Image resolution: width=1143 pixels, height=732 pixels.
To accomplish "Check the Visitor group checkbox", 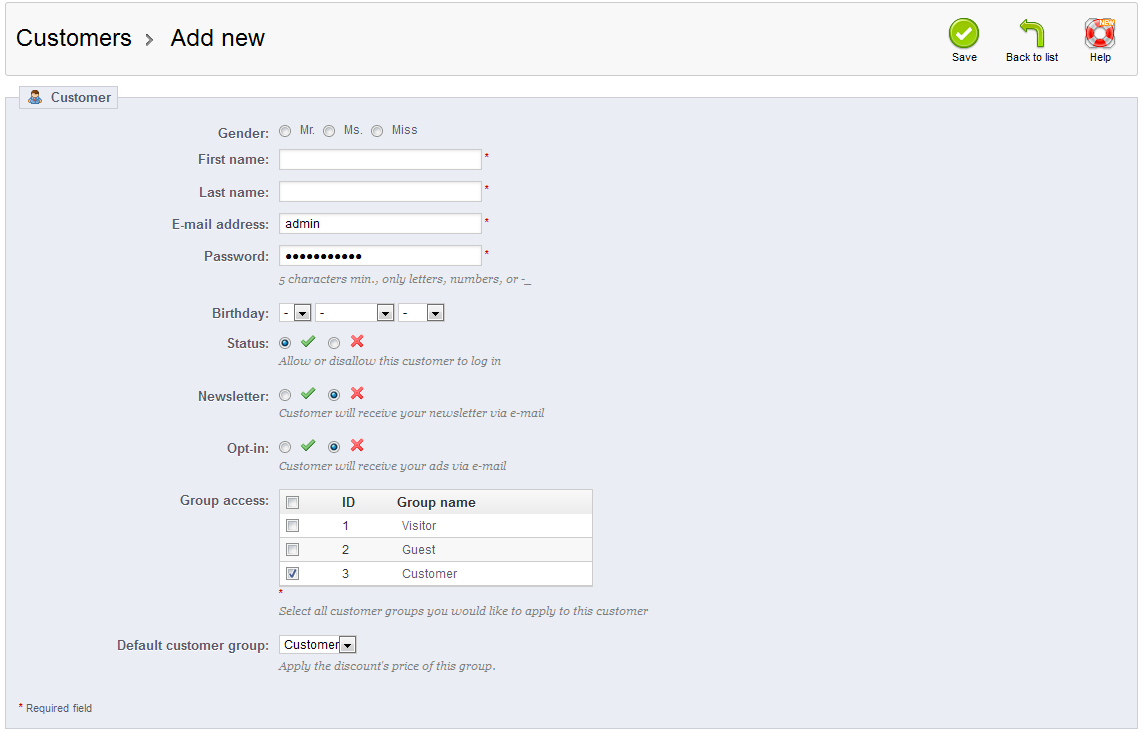I will pos(293,526).
